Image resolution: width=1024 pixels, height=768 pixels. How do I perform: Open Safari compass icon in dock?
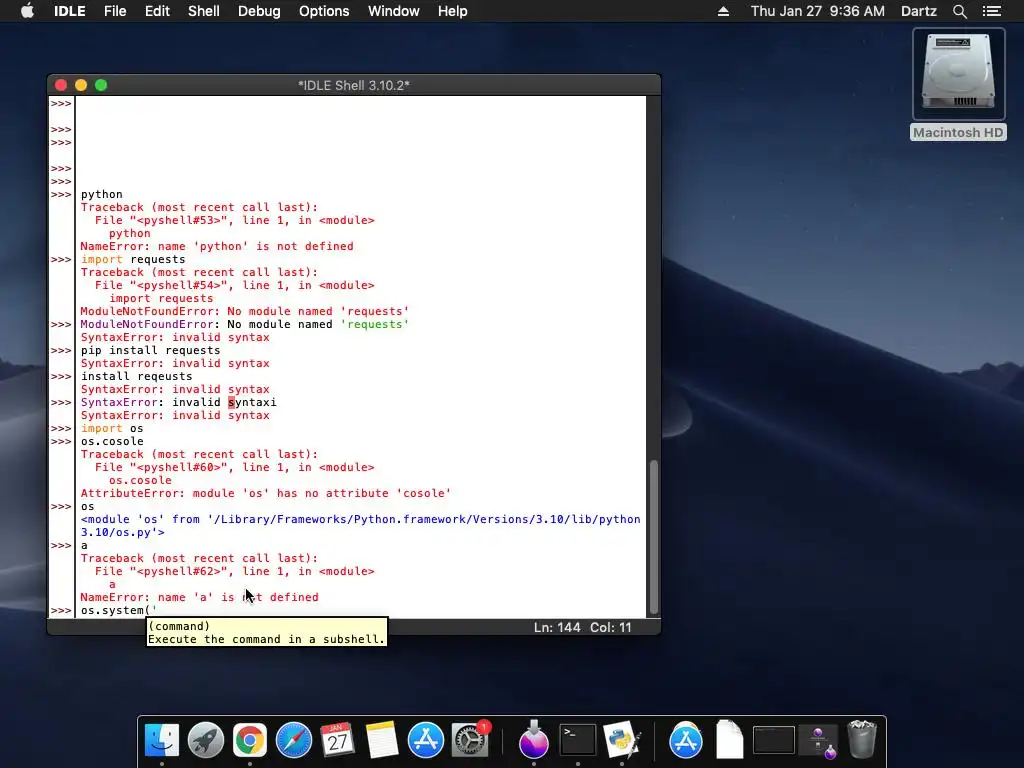(294, 741)
